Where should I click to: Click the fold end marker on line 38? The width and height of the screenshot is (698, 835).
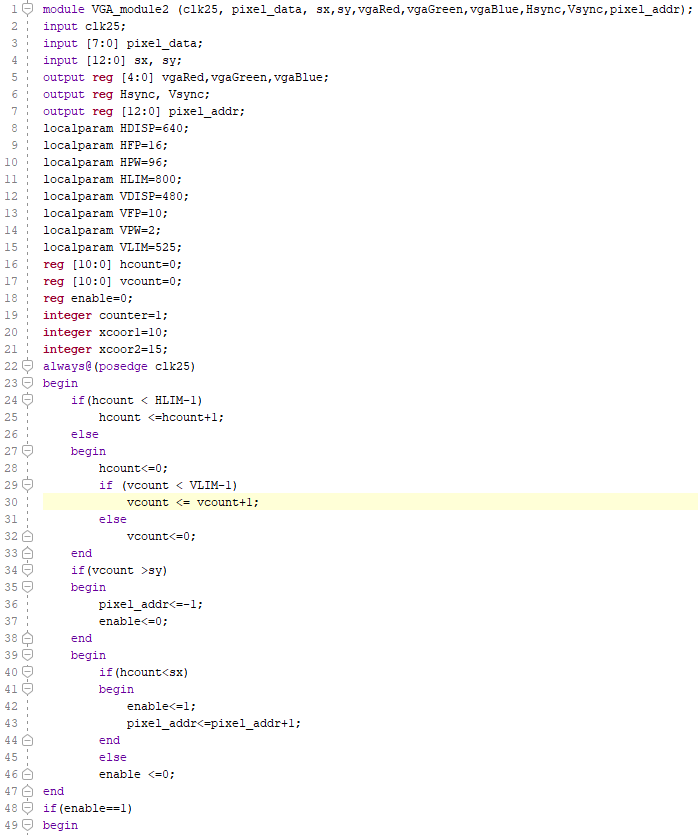coord(28,638)
